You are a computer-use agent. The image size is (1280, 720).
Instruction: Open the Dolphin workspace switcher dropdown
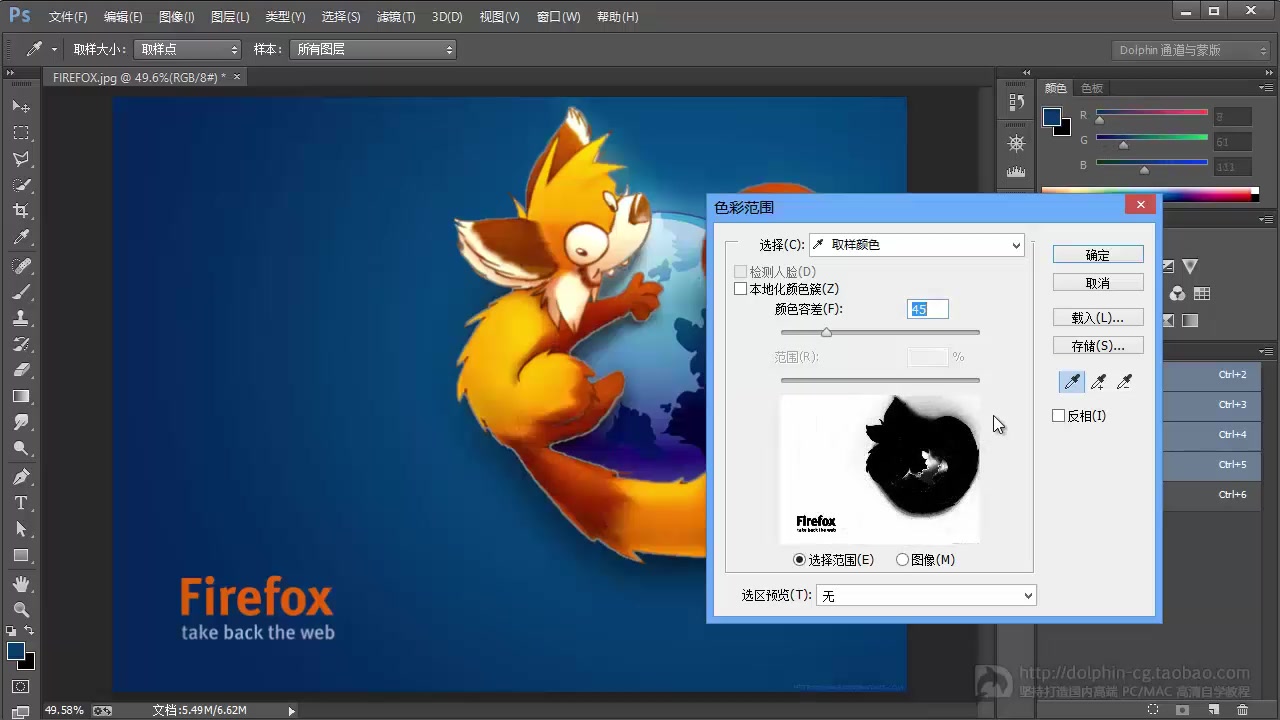pyautogui.click(x=1191, y=50)
